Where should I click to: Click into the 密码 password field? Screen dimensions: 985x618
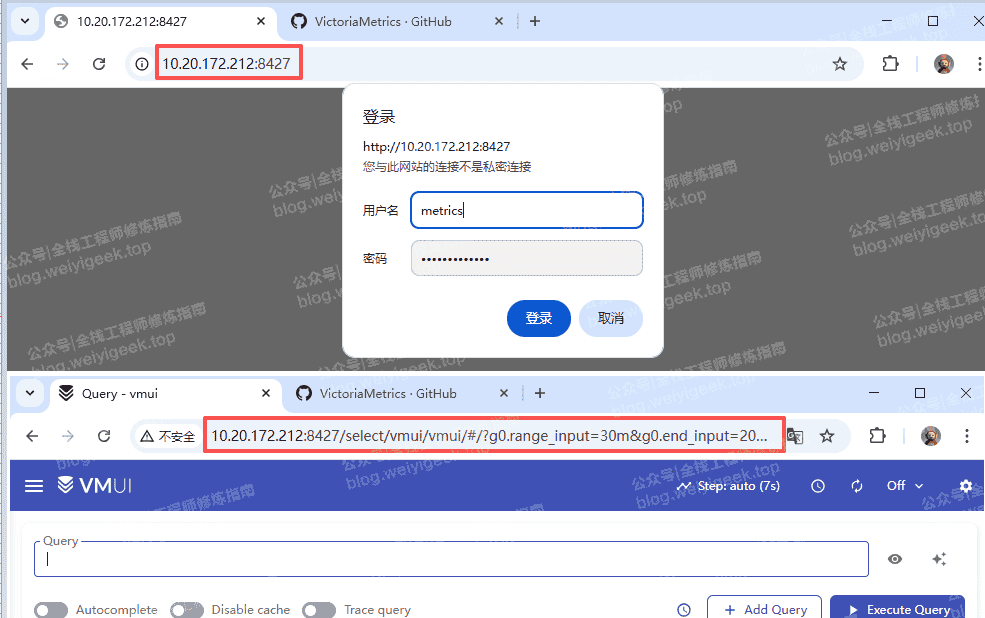(x=526, y=258)
